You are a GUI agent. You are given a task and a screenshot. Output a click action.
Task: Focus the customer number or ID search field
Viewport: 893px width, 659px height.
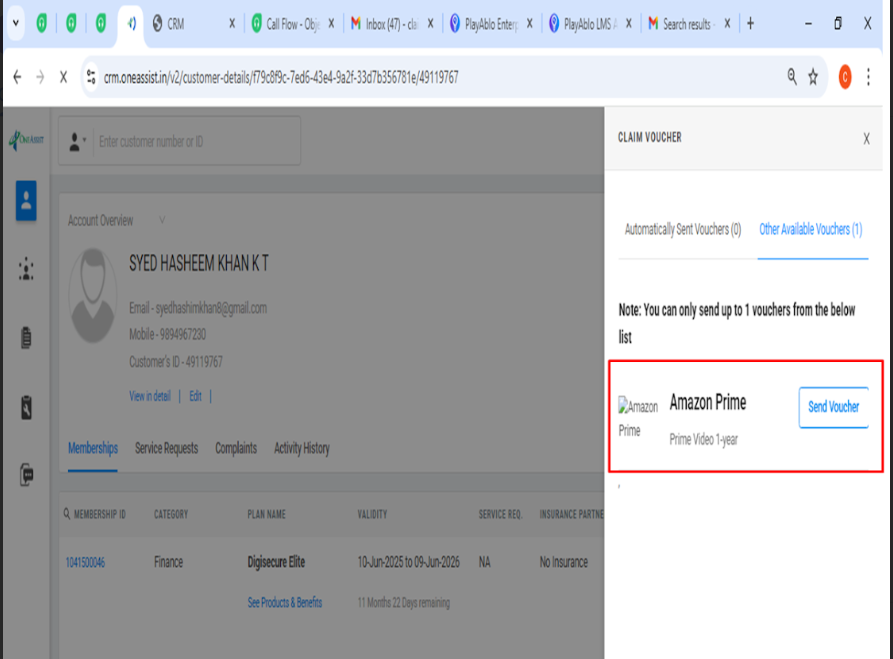(x=196, y=141)
